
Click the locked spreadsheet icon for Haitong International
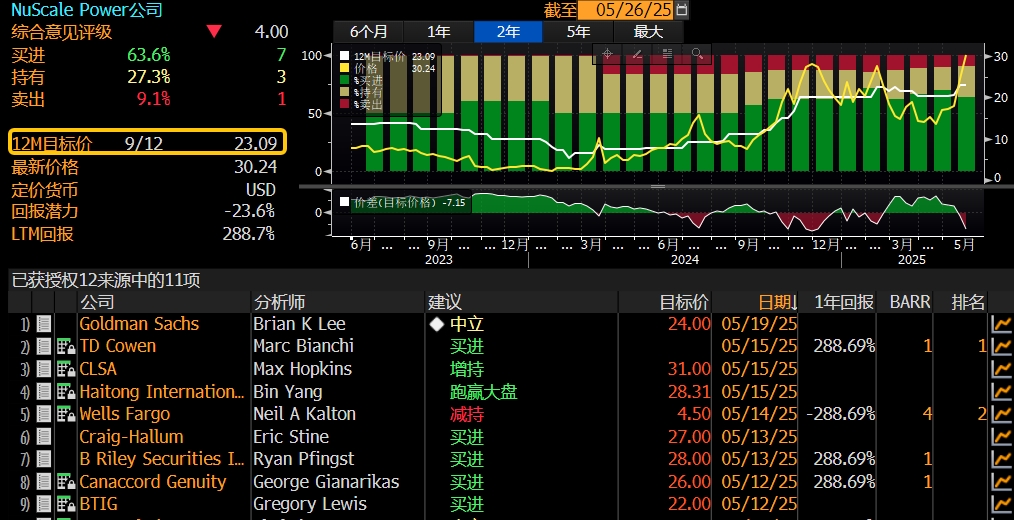point(66,392)
